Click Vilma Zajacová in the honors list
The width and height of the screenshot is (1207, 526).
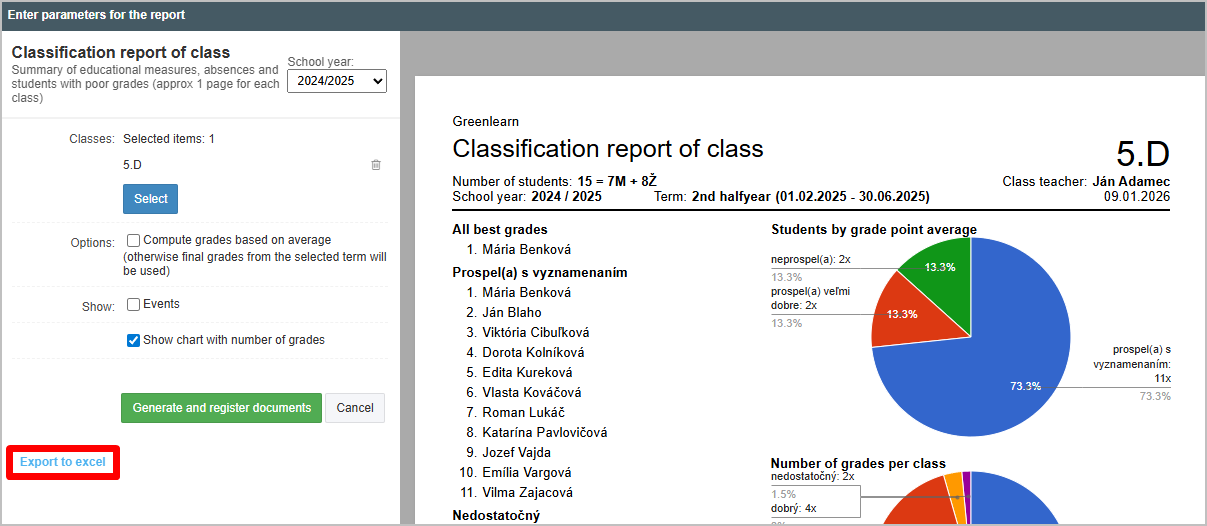tap(527, 492)
